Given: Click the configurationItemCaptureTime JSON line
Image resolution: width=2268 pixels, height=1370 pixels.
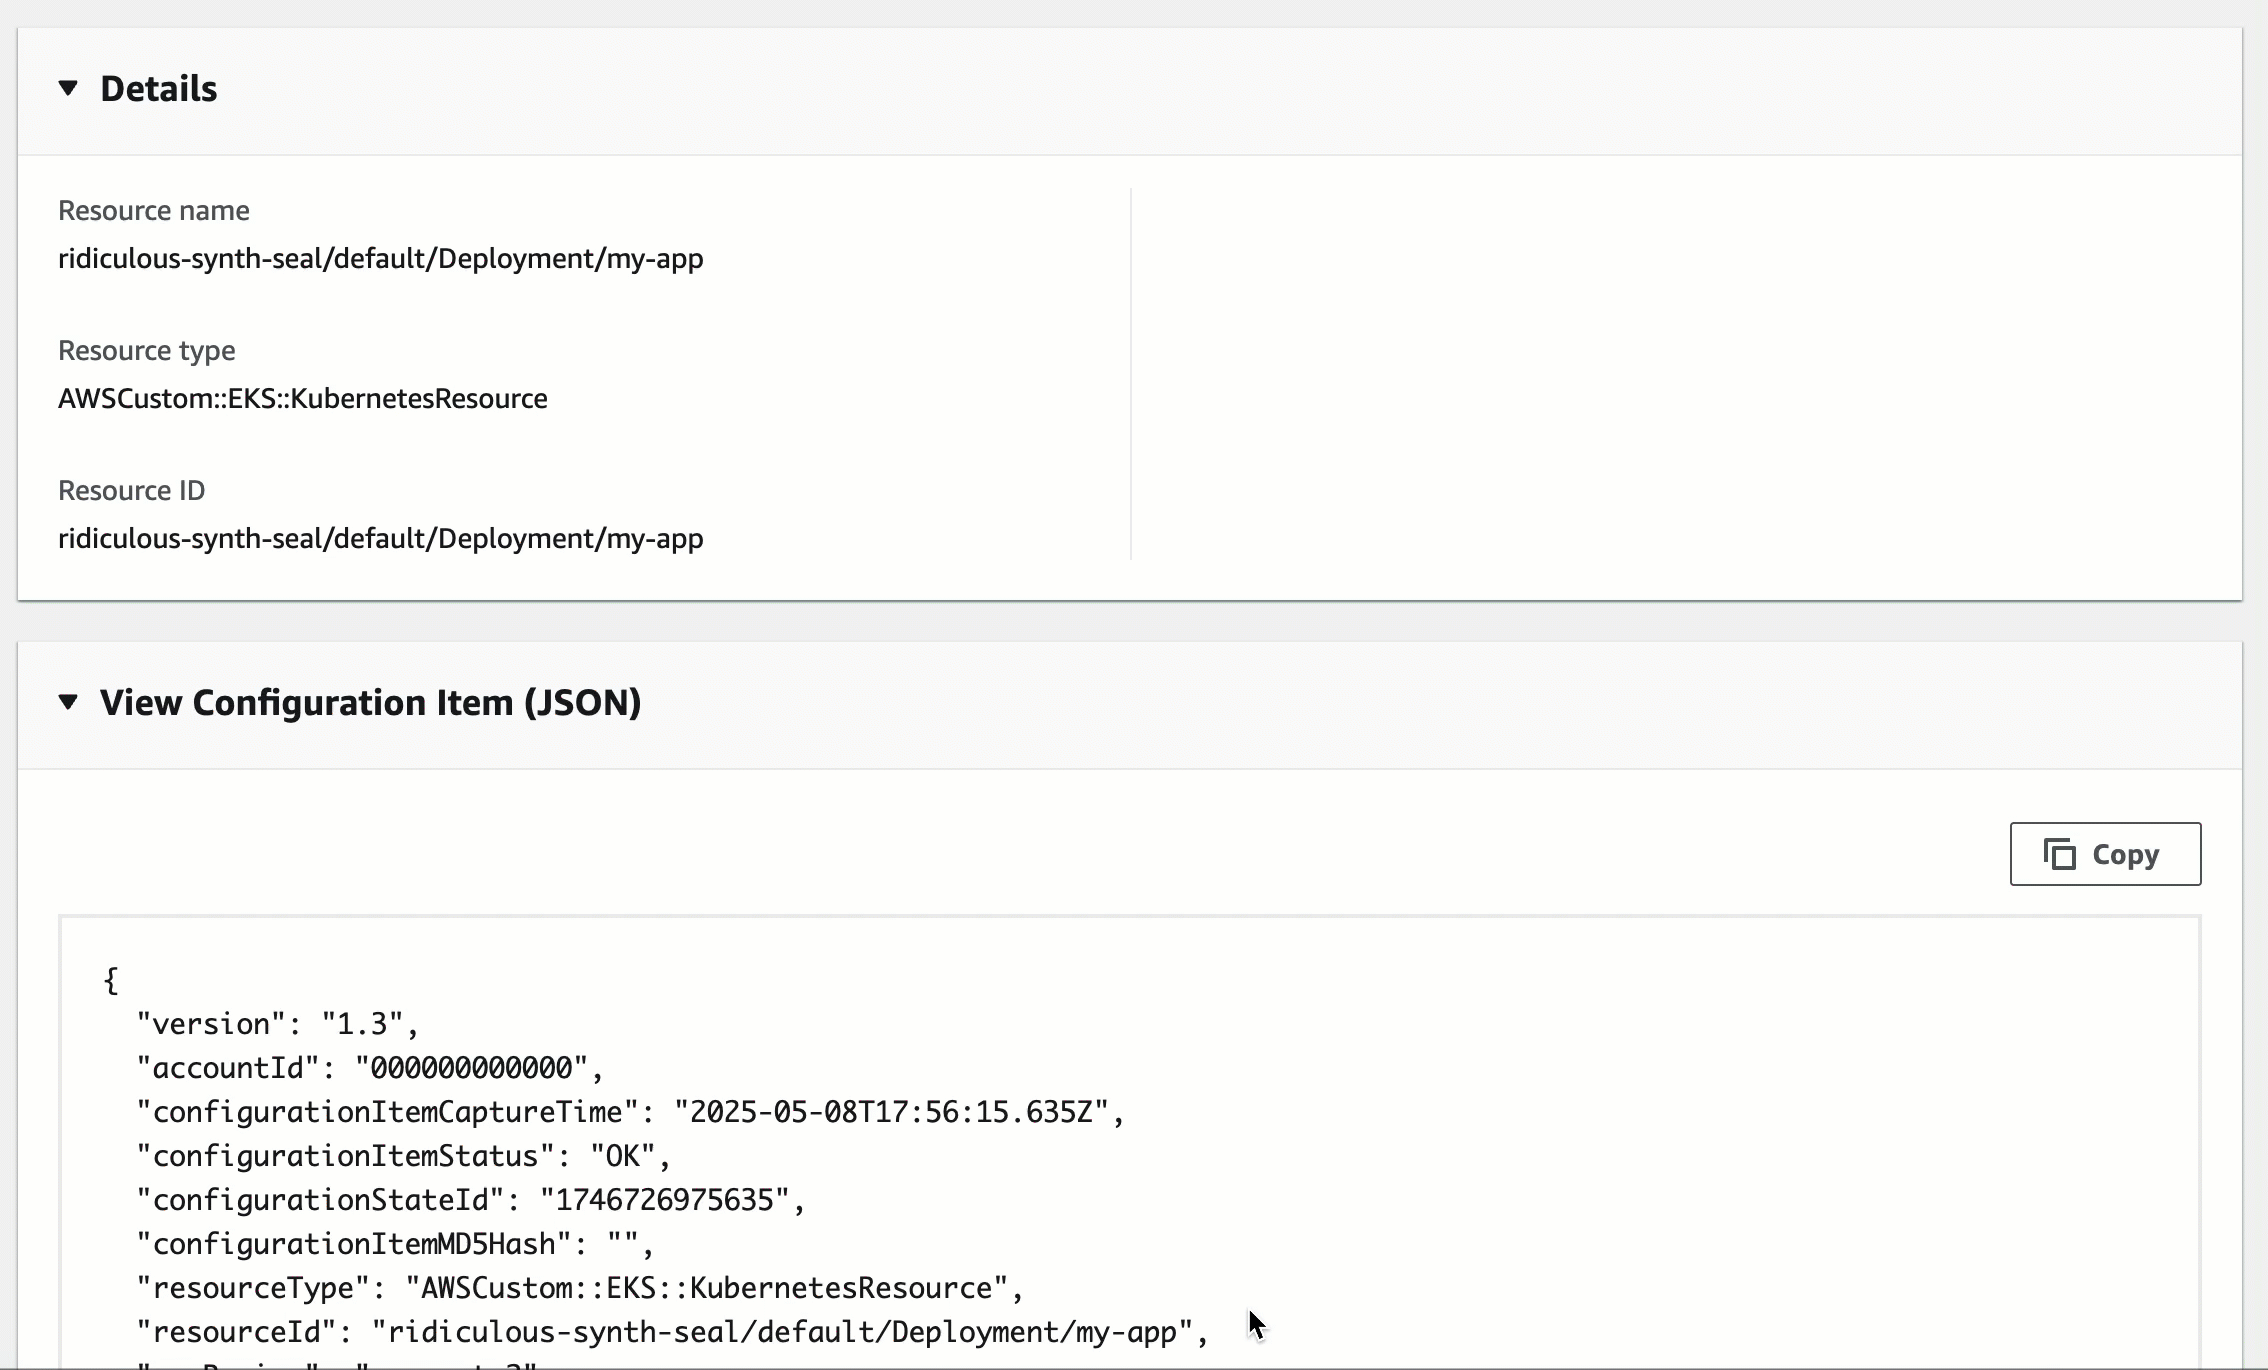Looking at the screenshot, I should coord(630,1112).
